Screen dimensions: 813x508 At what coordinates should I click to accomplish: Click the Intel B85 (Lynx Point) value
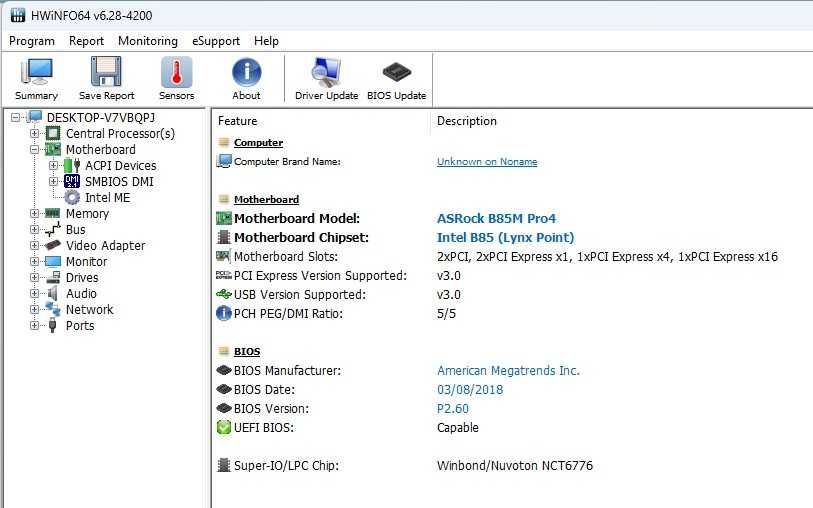pyautogui.click(x=506, y=237)
